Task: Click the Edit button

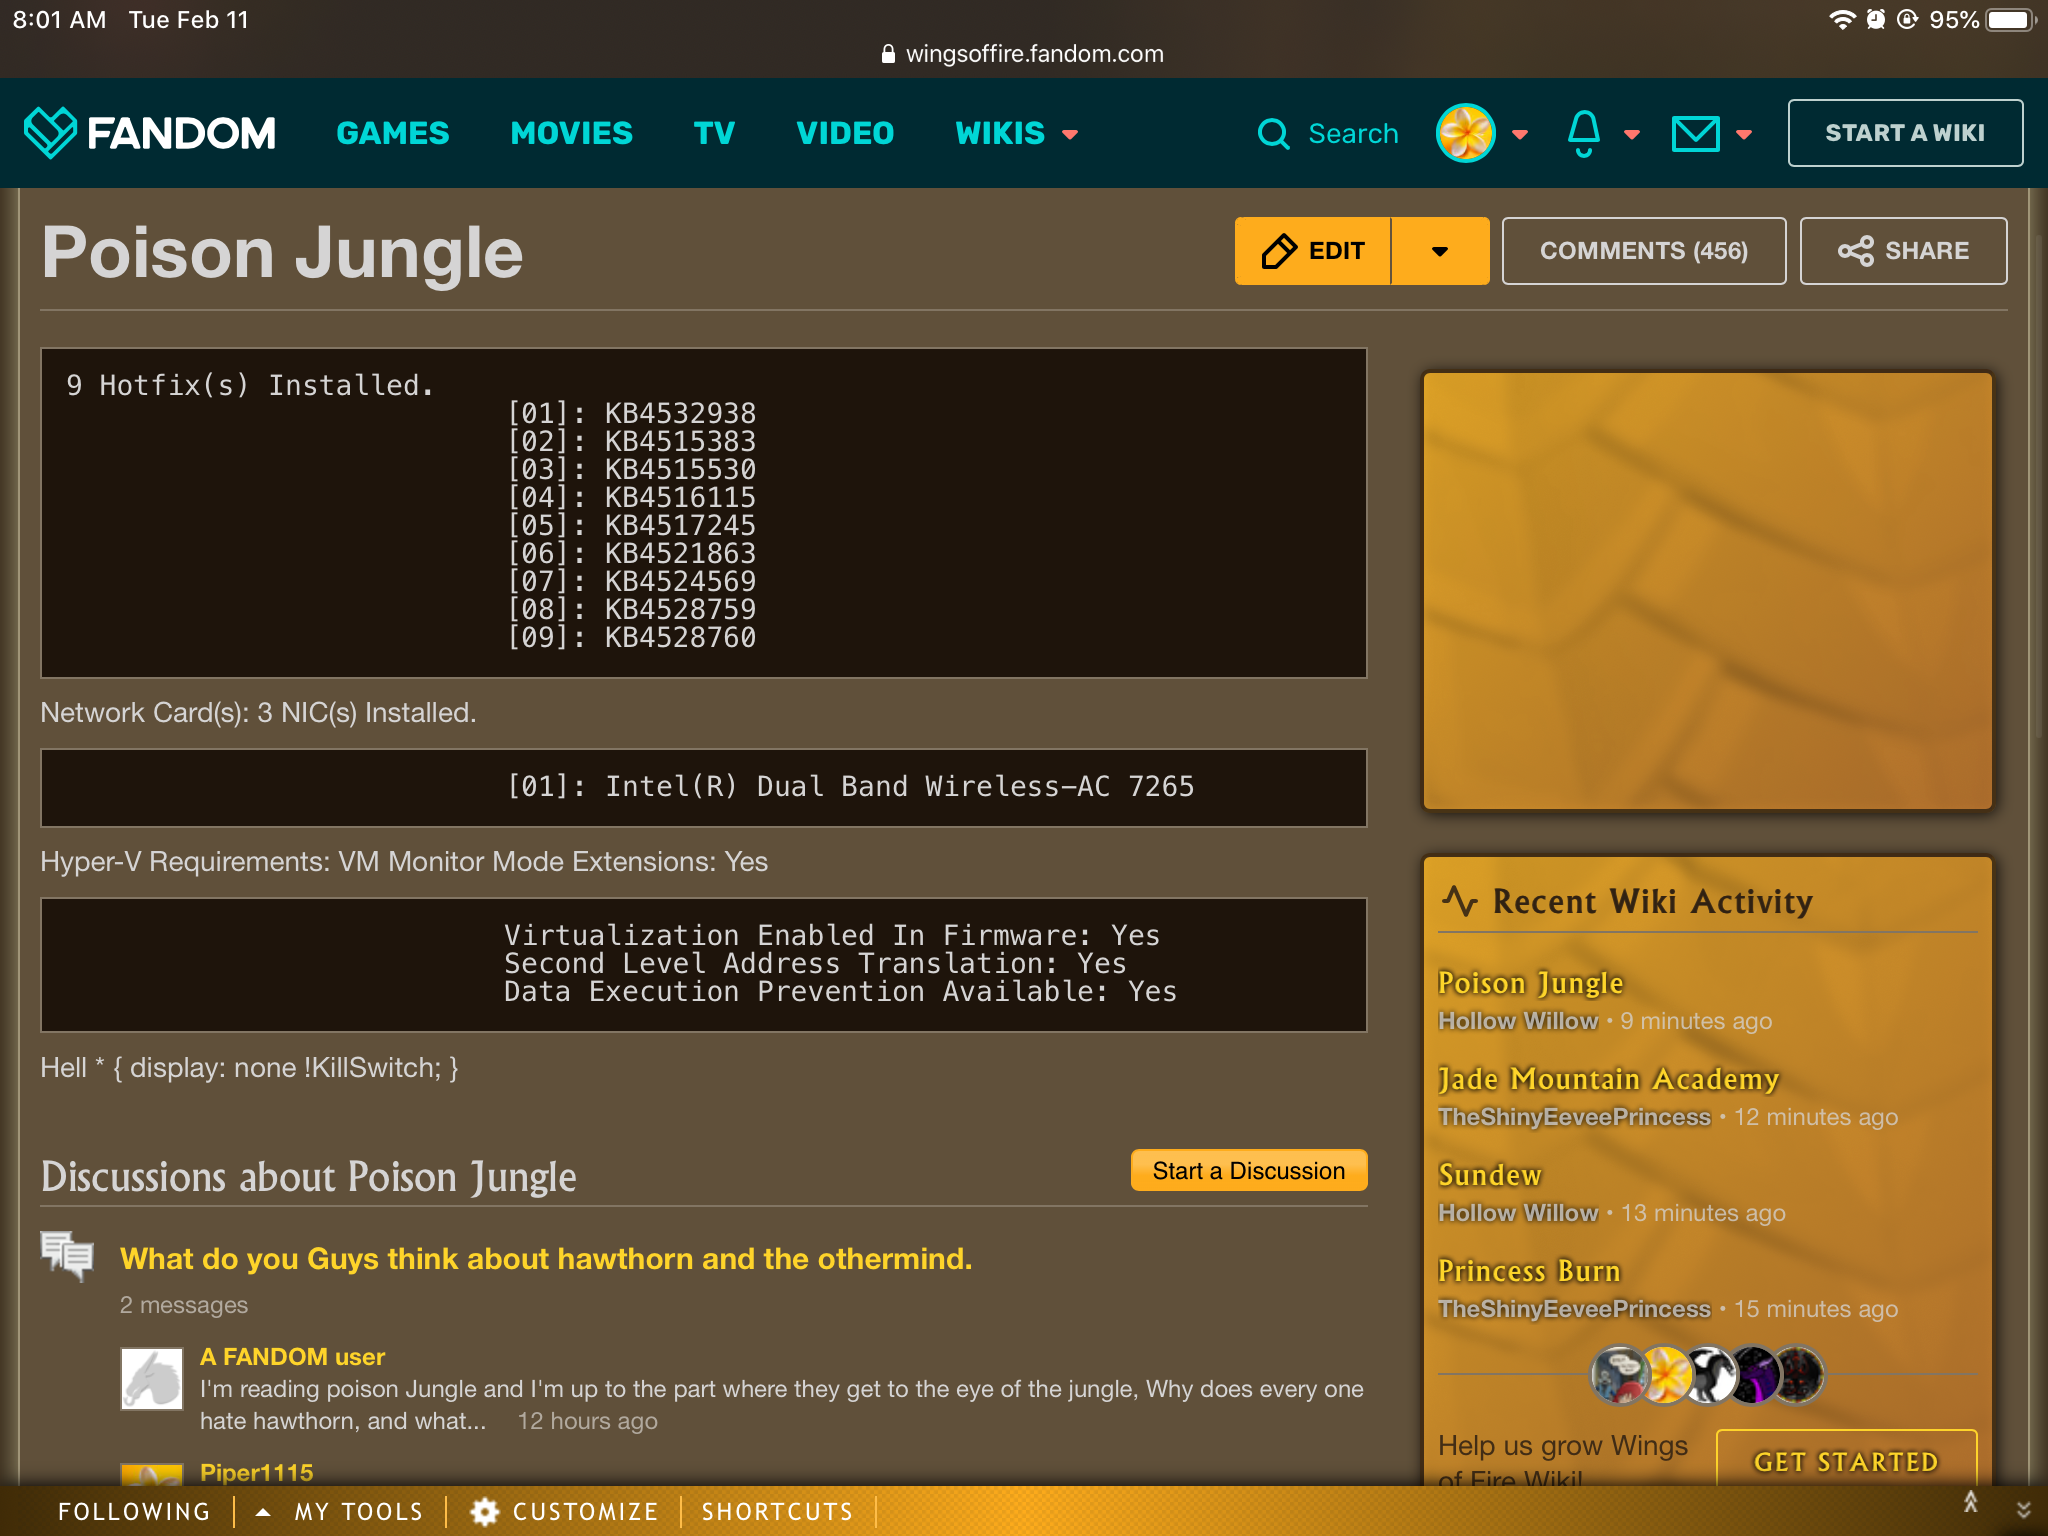Action: click(x=1313, y=251)
